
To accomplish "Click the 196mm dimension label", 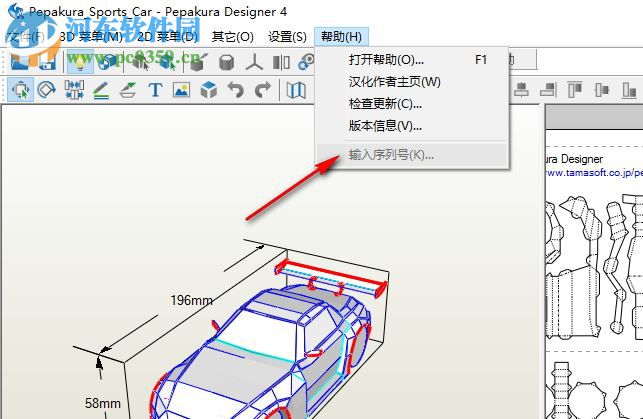I will pos(192,301).
